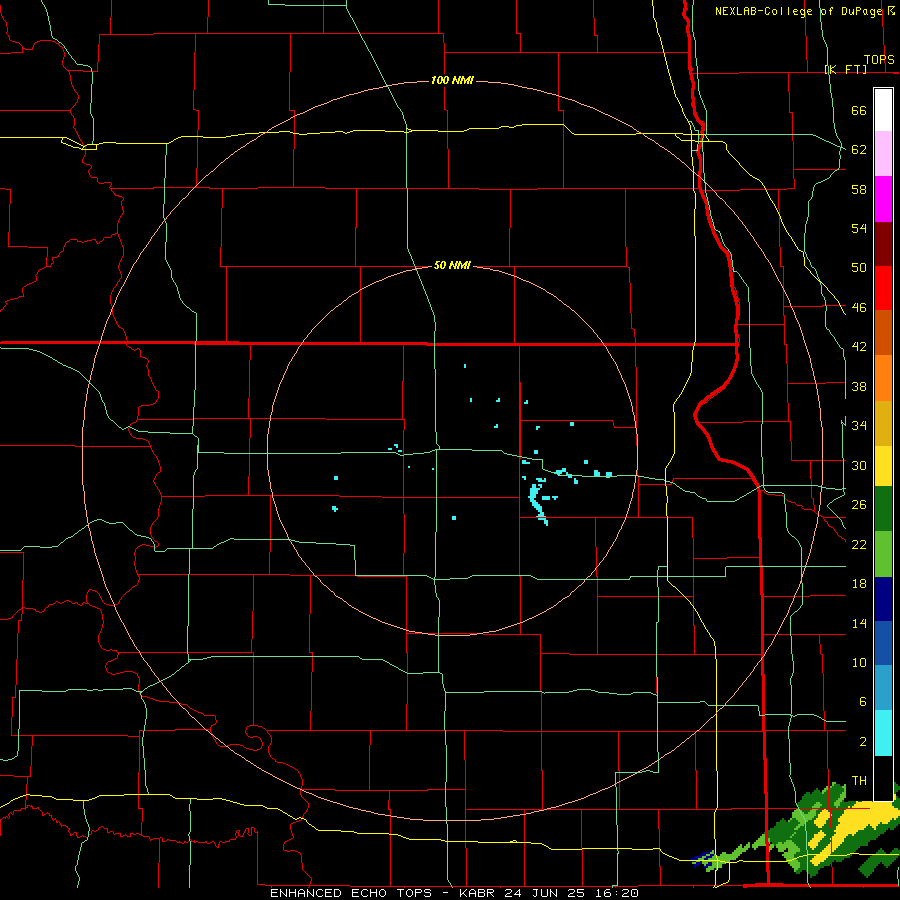Select the bright orange legend swatch

883,378
